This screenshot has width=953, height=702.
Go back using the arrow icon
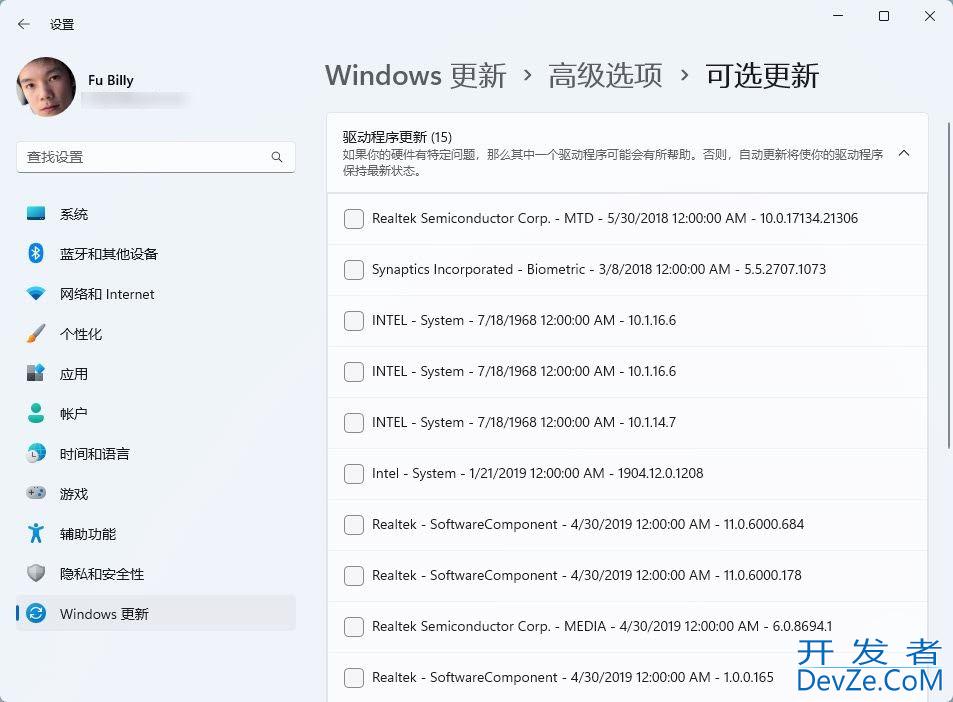[24, 24]
